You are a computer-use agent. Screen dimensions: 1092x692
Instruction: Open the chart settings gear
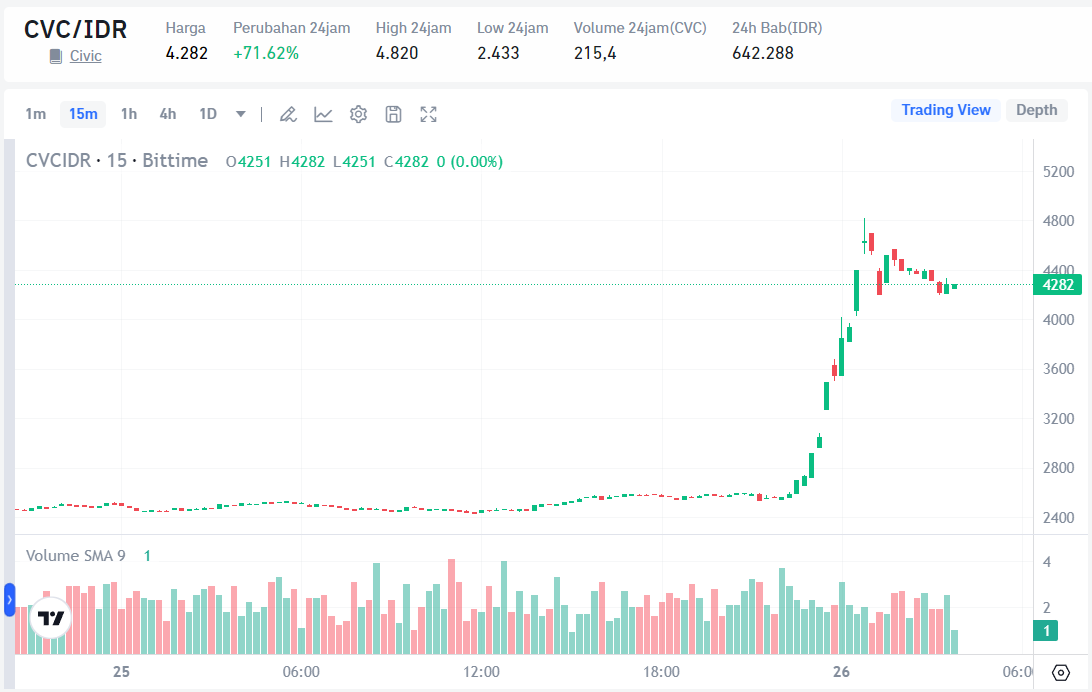[358, 114]
